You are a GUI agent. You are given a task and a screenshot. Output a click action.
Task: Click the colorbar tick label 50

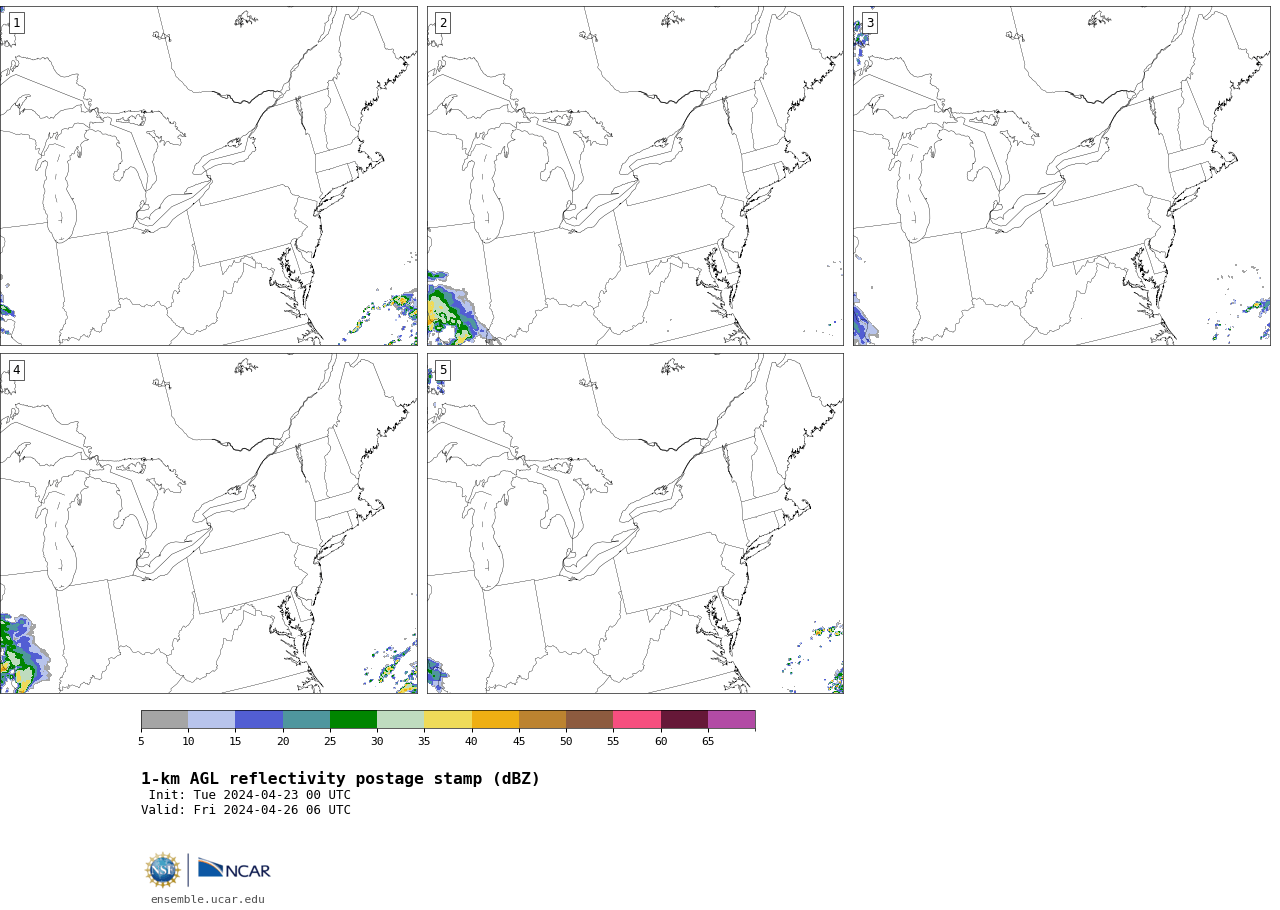pyautogui.click(x=566, y=741)
